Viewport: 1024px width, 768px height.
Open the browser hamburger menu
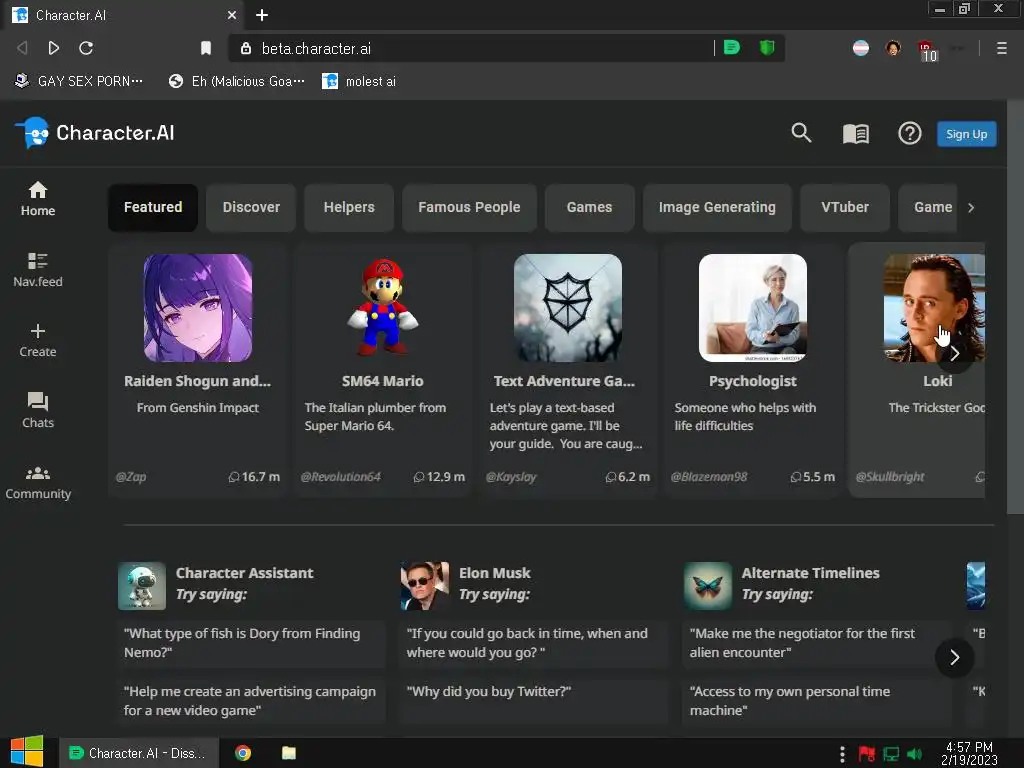click(1001, 48)
